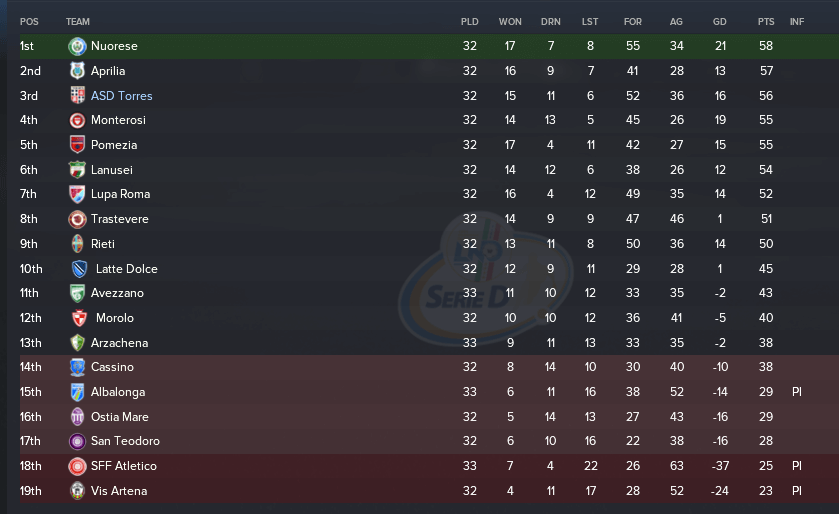Sort standings by GD column header
The height and width of the screenshot is (514, 839).
[x=720, y=22]
